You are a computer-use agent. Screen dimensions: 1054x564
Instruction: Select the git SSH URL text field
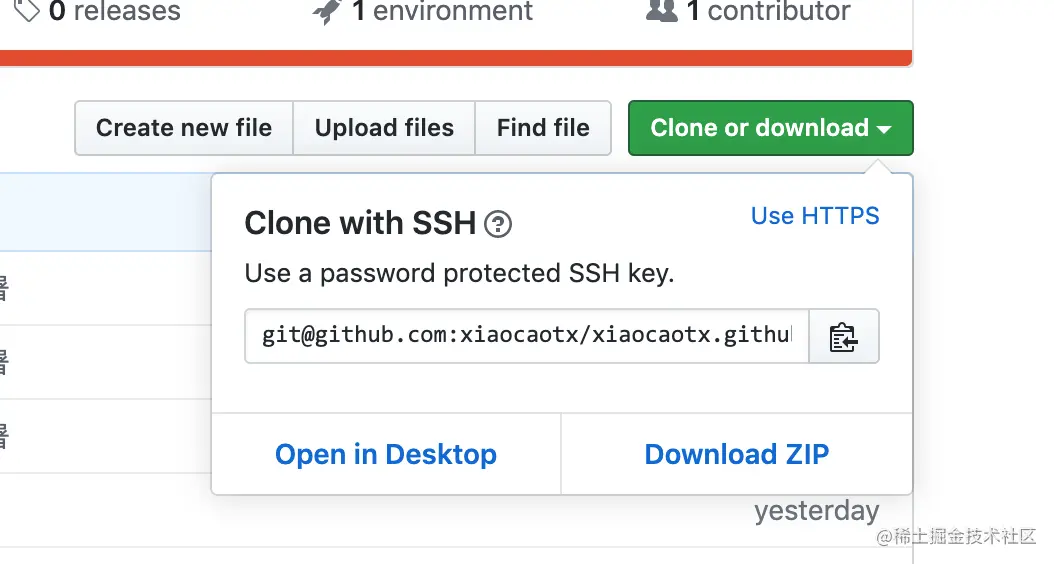(526, 336)
